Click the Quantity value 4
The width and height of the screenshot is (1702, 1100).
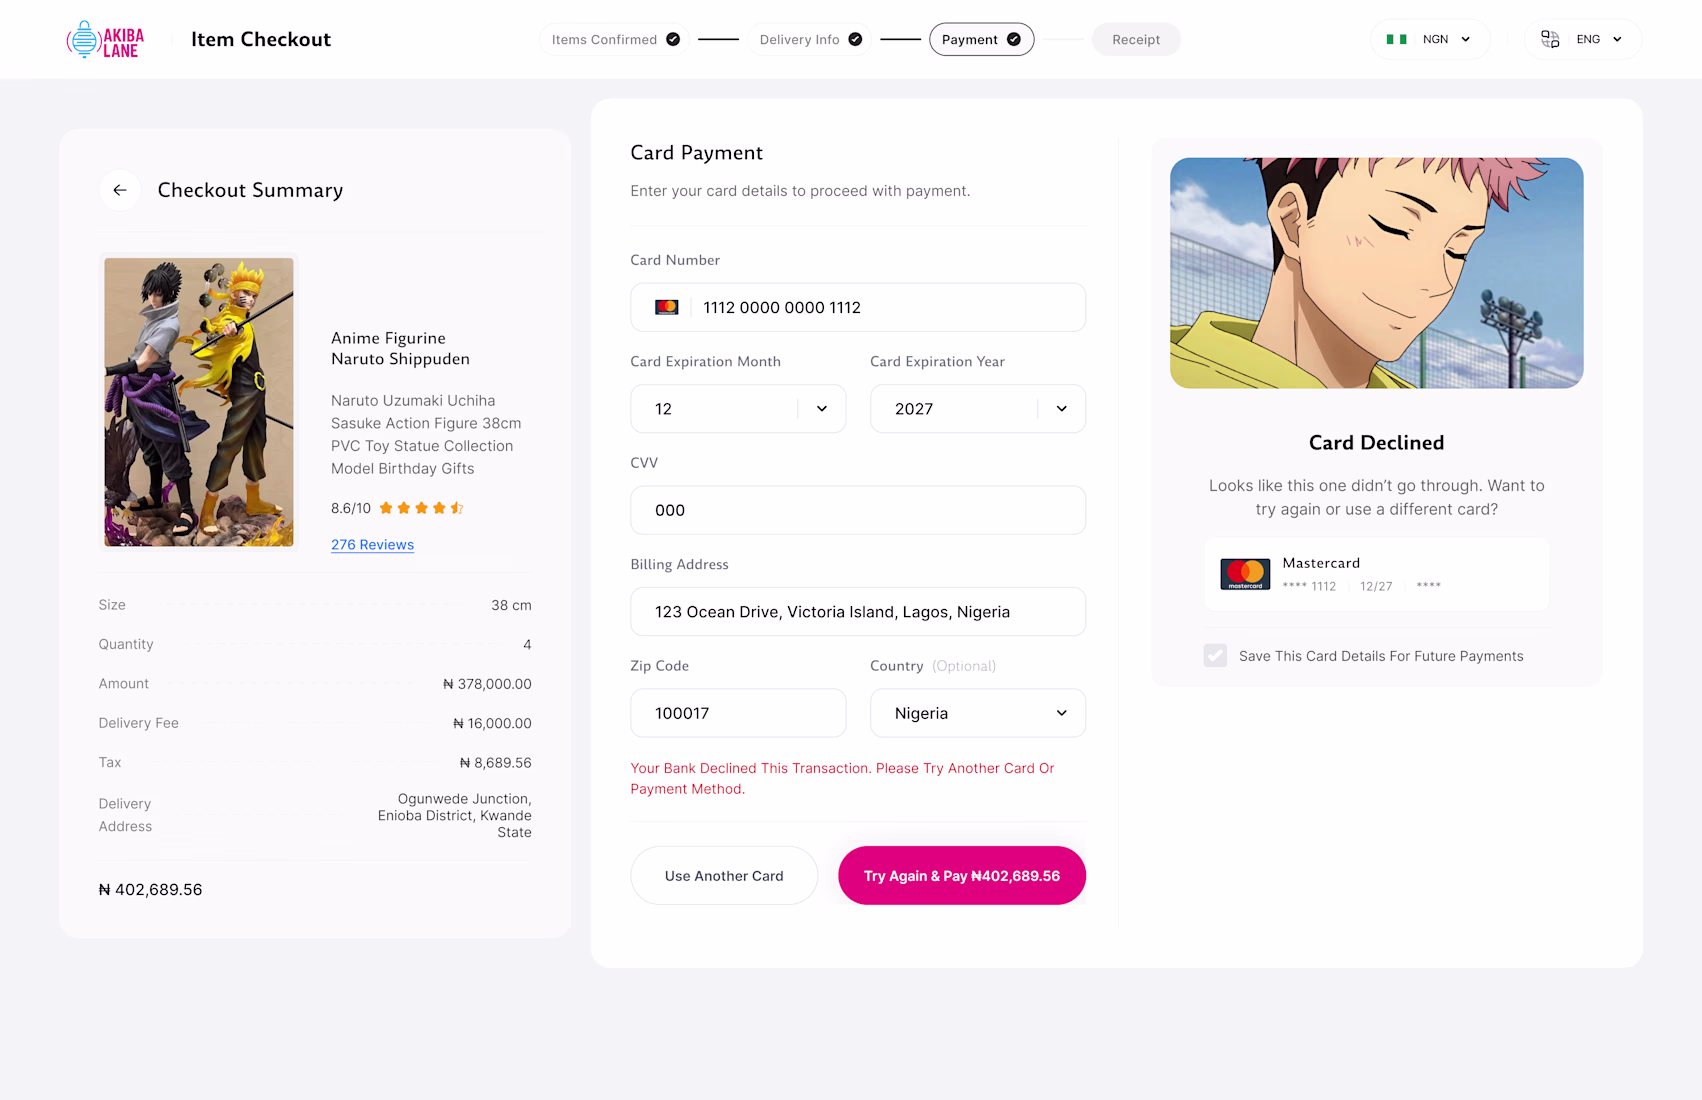coord(527,644)
